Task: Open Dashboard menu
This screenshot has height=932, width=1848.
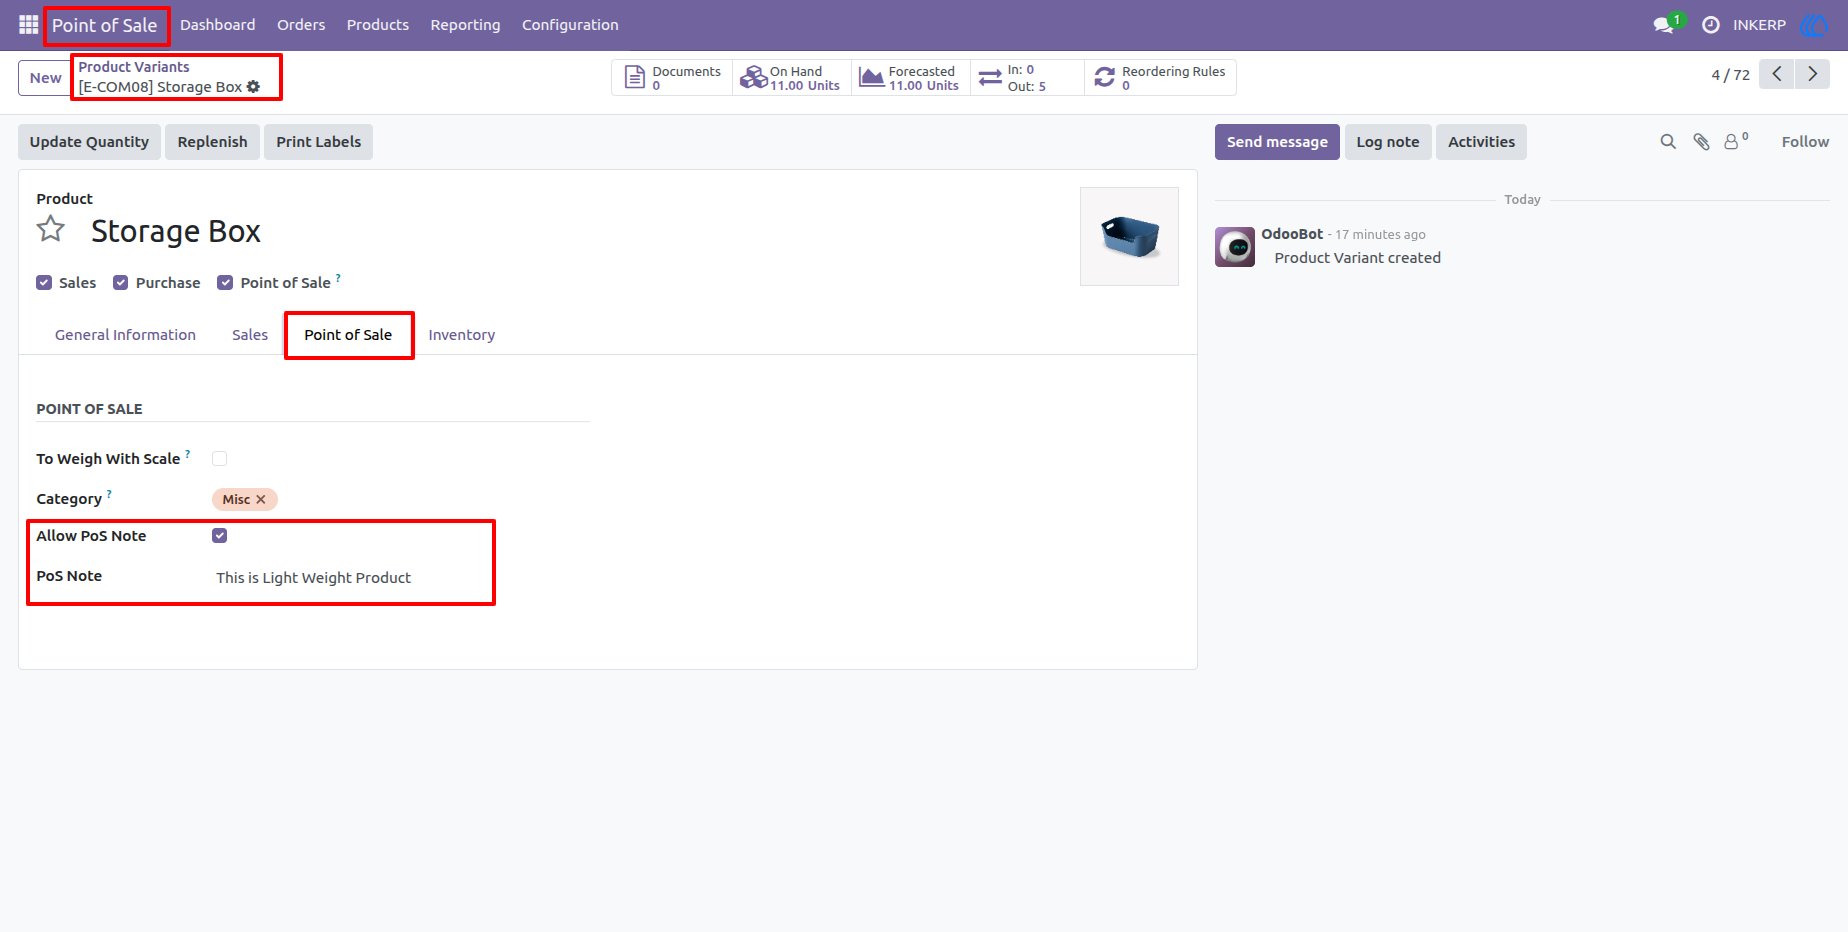Action: click(x=218, y=25)
